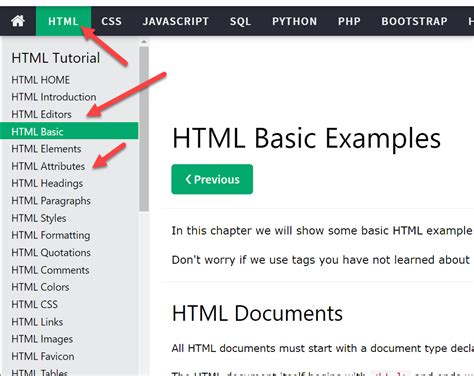
Task: Open HTML Styles in sidebar
Action: tap(39, 218)
